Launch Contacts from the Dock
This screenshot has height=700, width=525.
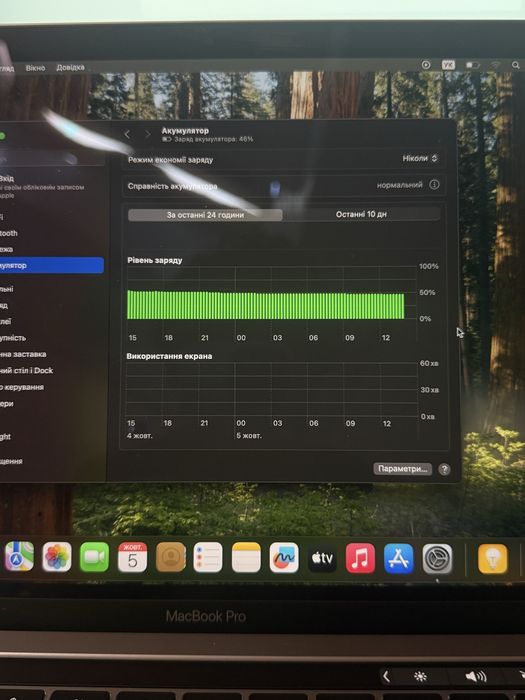click(x=171, y=557)
